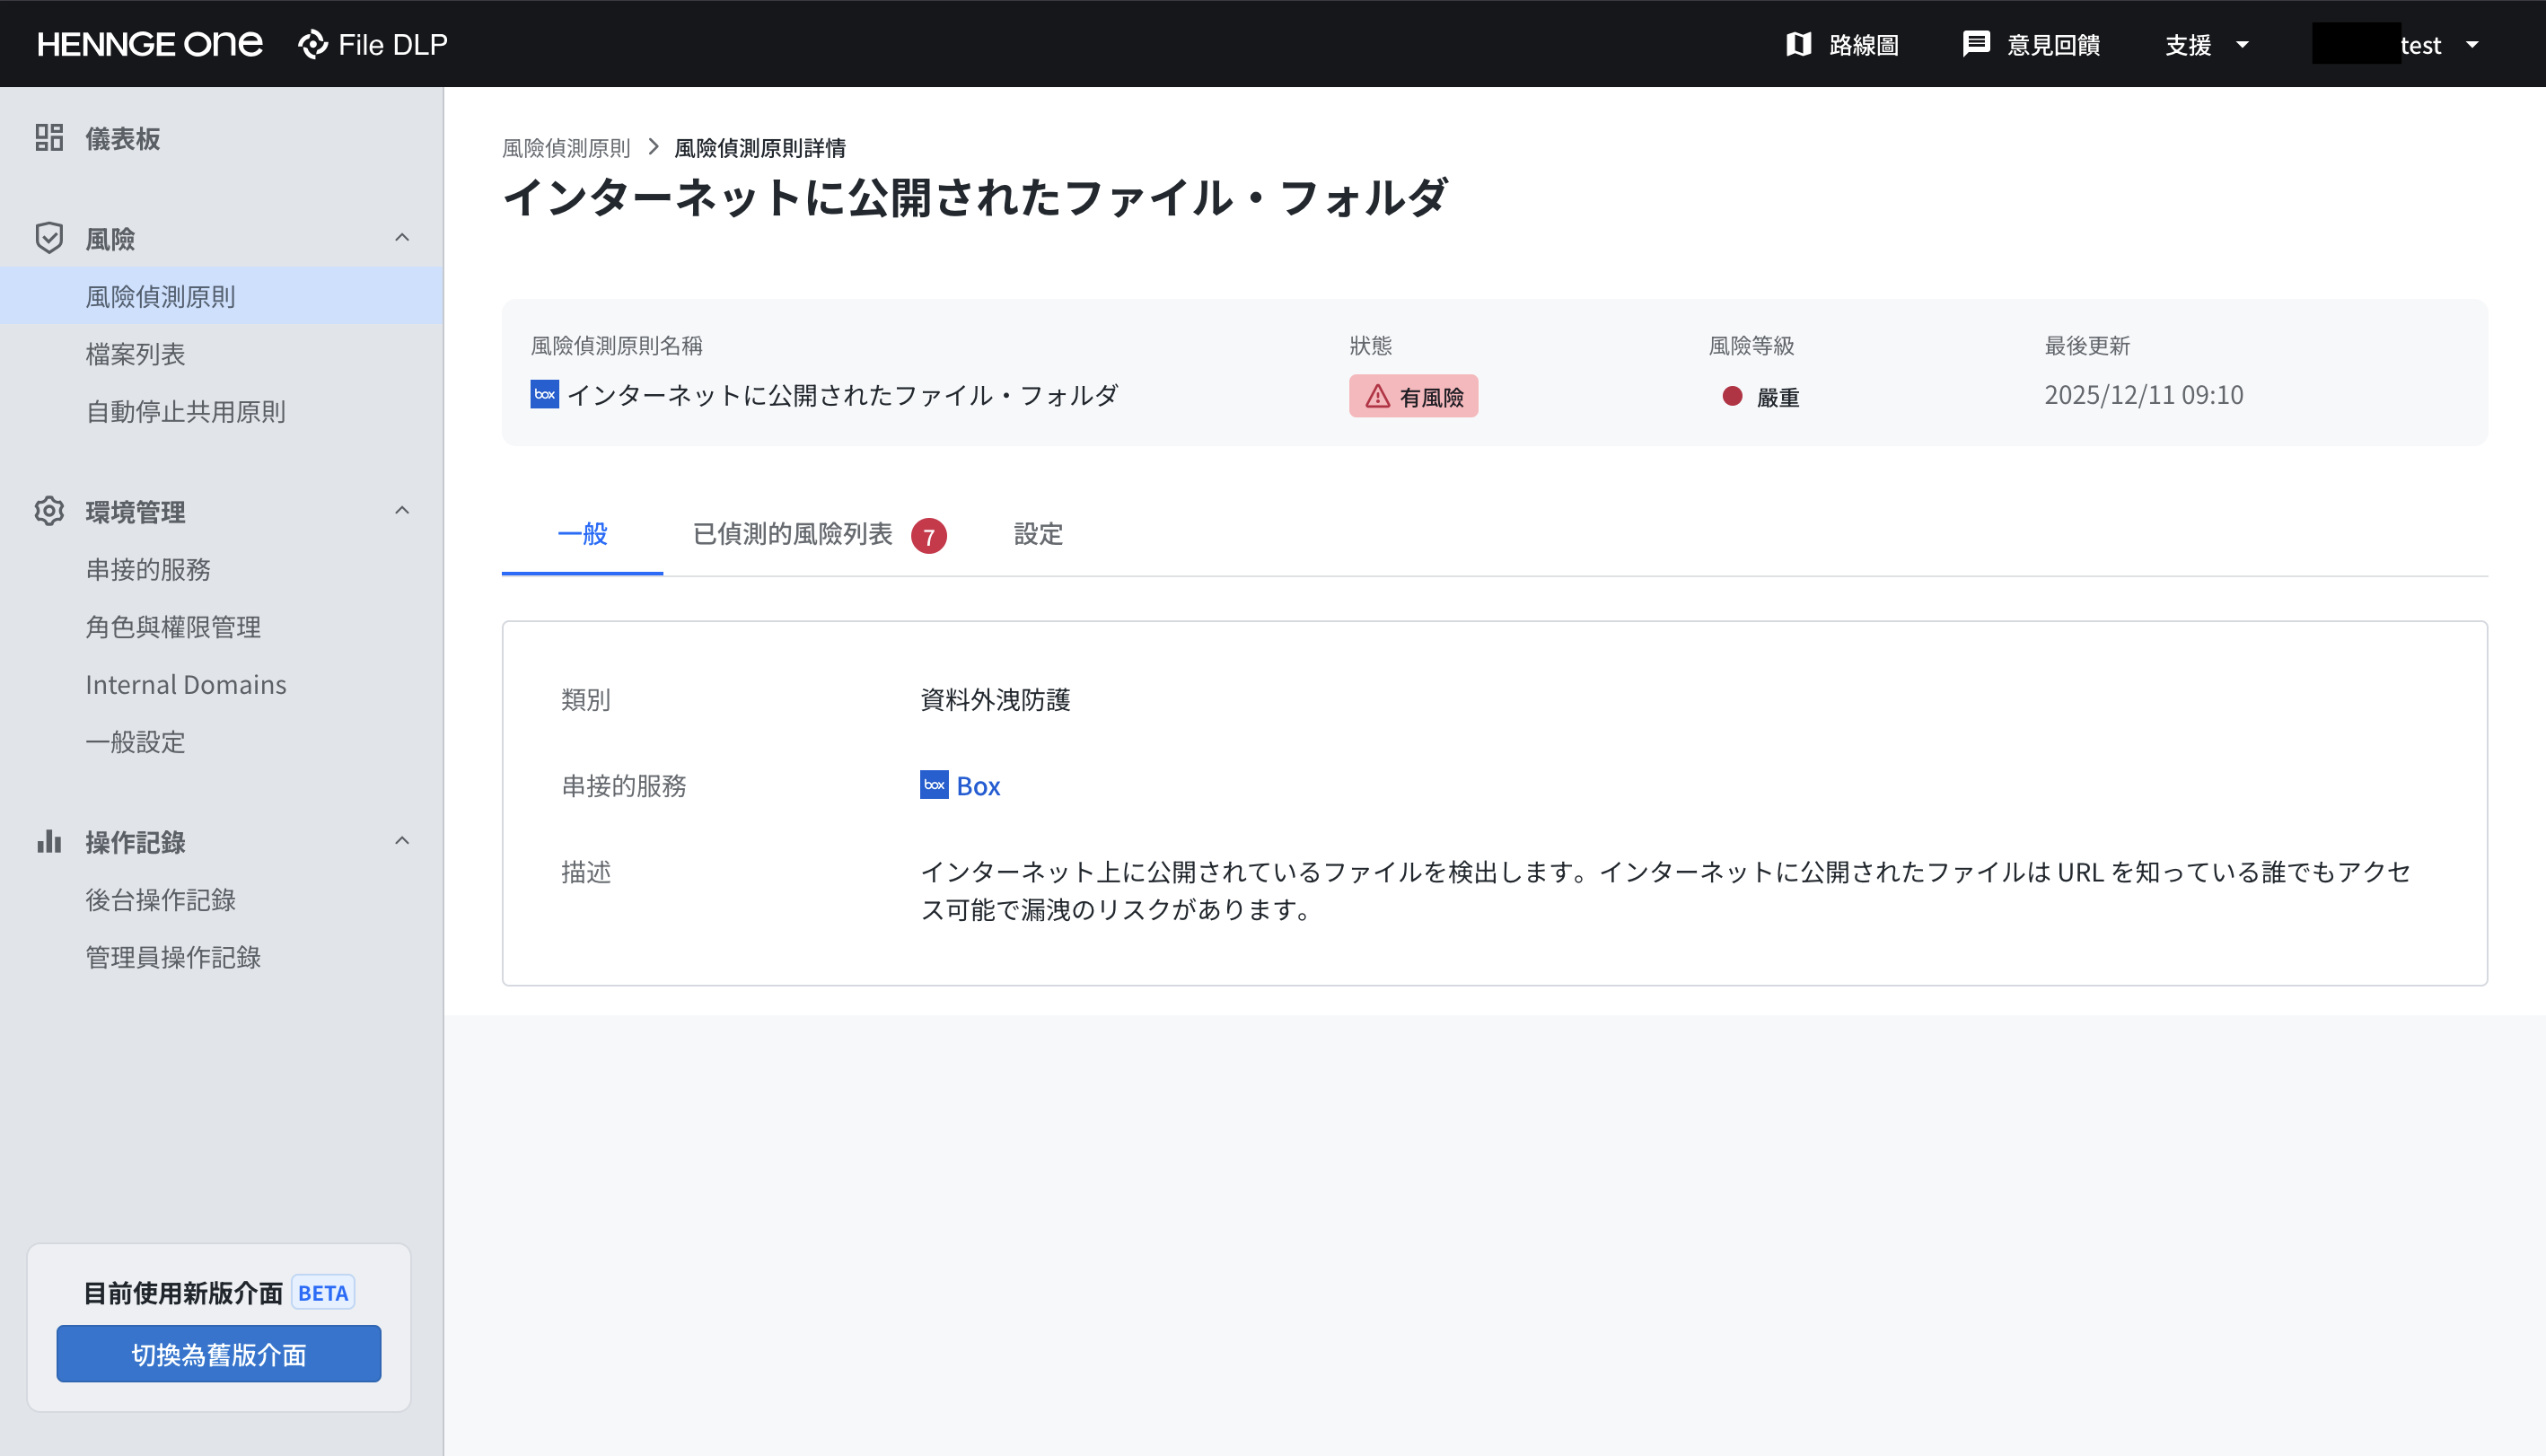
Task: Click the red 嚴重 severity dot
Action: point(1733,396)
